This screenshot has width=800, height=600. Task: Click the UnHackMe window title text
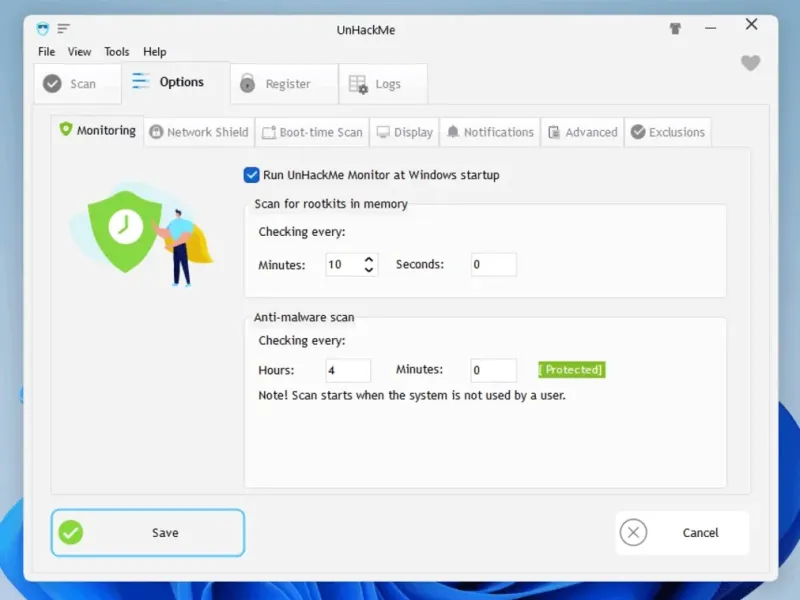click(x=366, y=30)
